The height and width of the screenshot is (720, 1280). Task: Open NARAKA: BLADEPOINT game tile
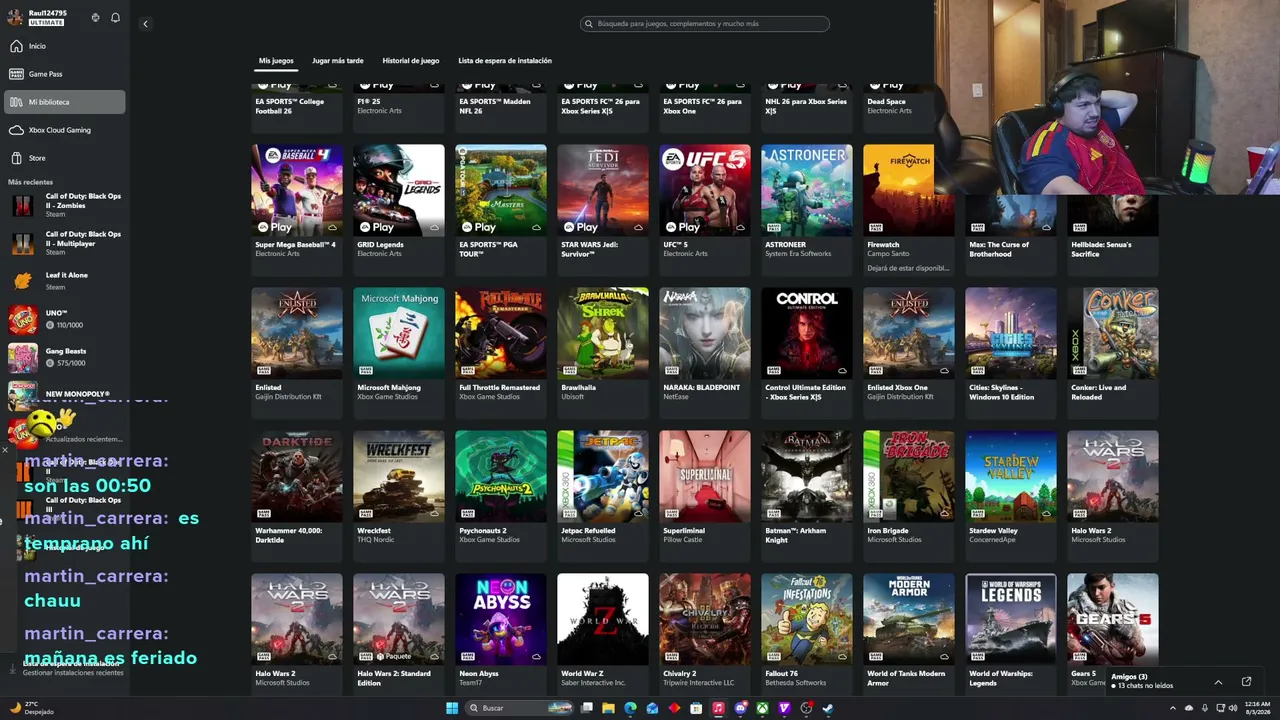pos(705,353)
